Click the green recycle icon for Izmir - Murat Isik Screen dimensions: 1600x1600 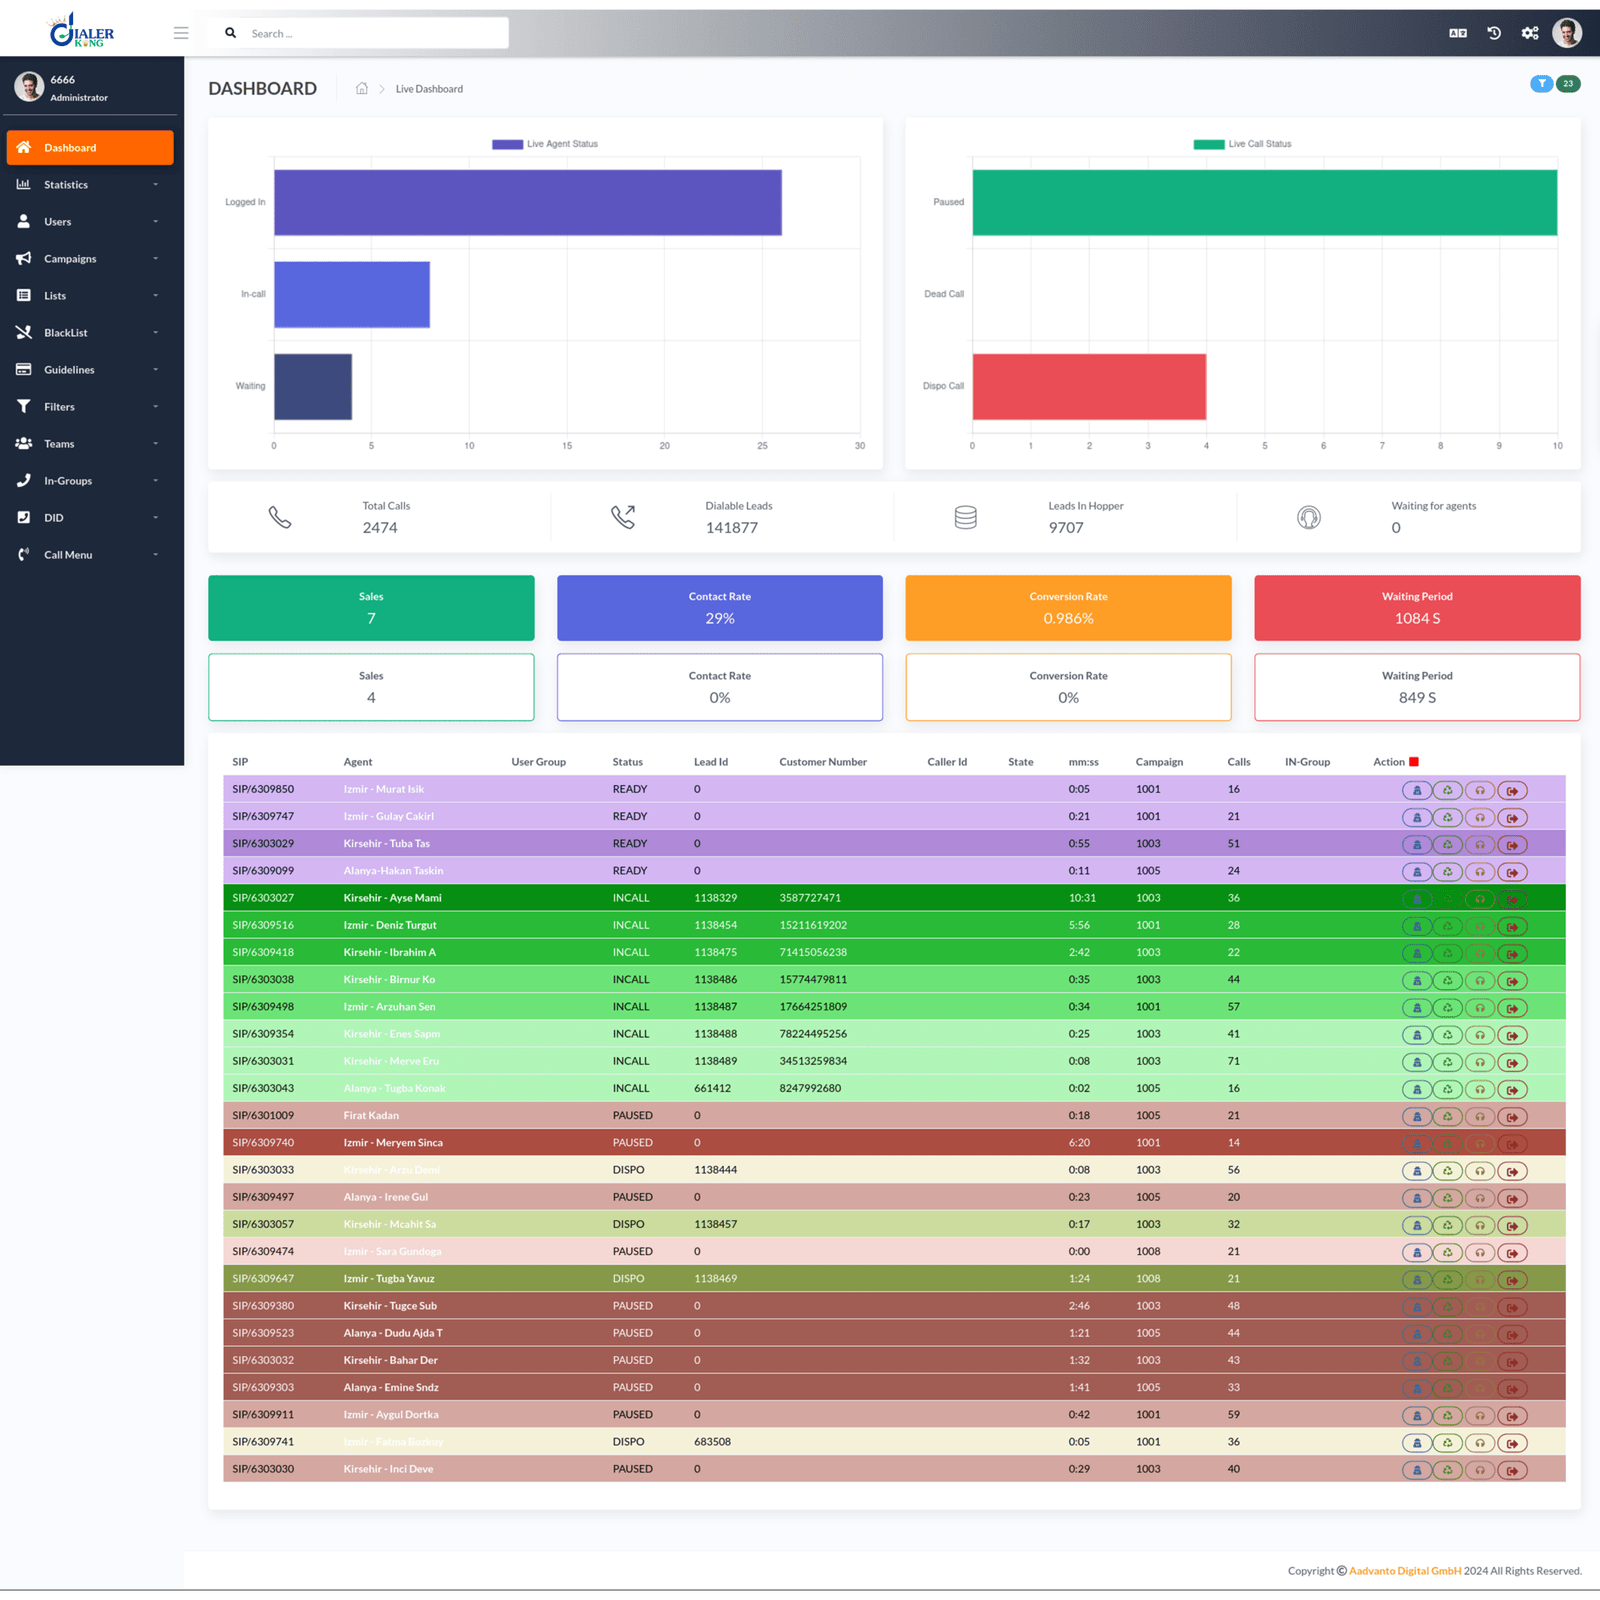click(1448, 789)
